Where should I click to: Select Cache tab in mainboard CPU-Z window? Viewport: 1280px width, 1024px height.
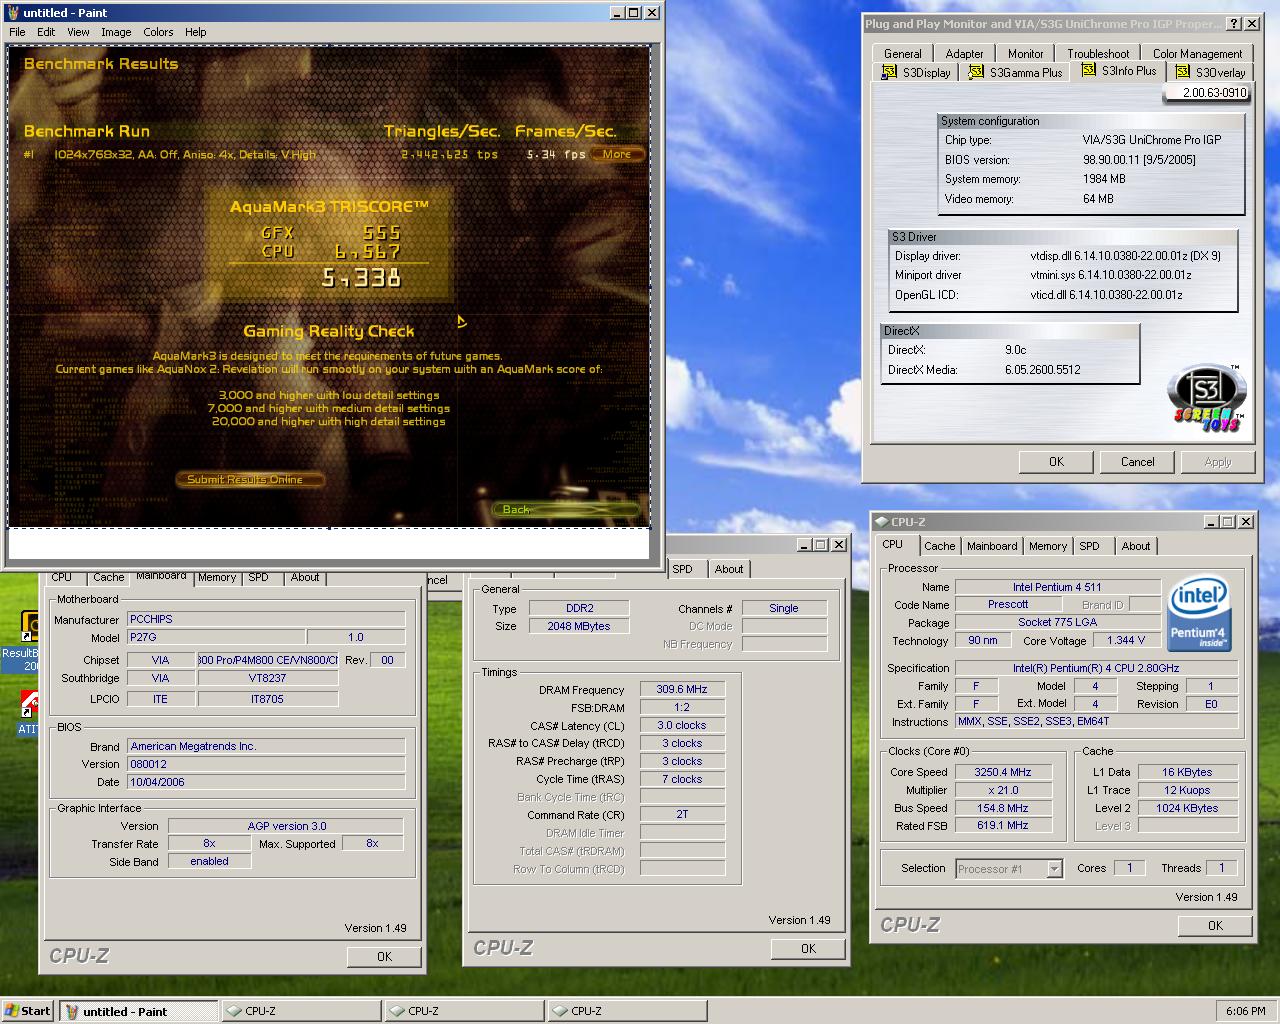point(109,577)
